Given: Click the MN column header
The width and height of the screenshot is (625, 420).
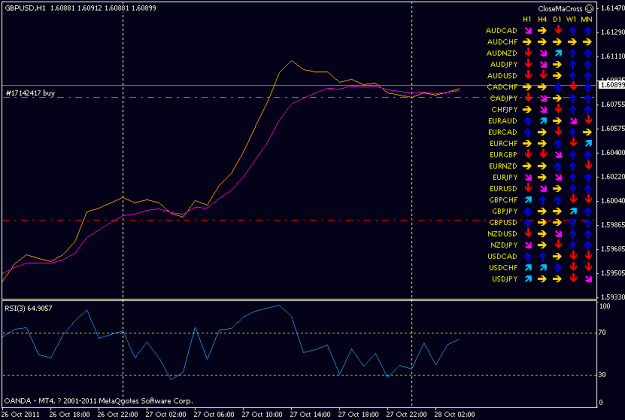Looking at the screenshot, I should coord(586,19).
